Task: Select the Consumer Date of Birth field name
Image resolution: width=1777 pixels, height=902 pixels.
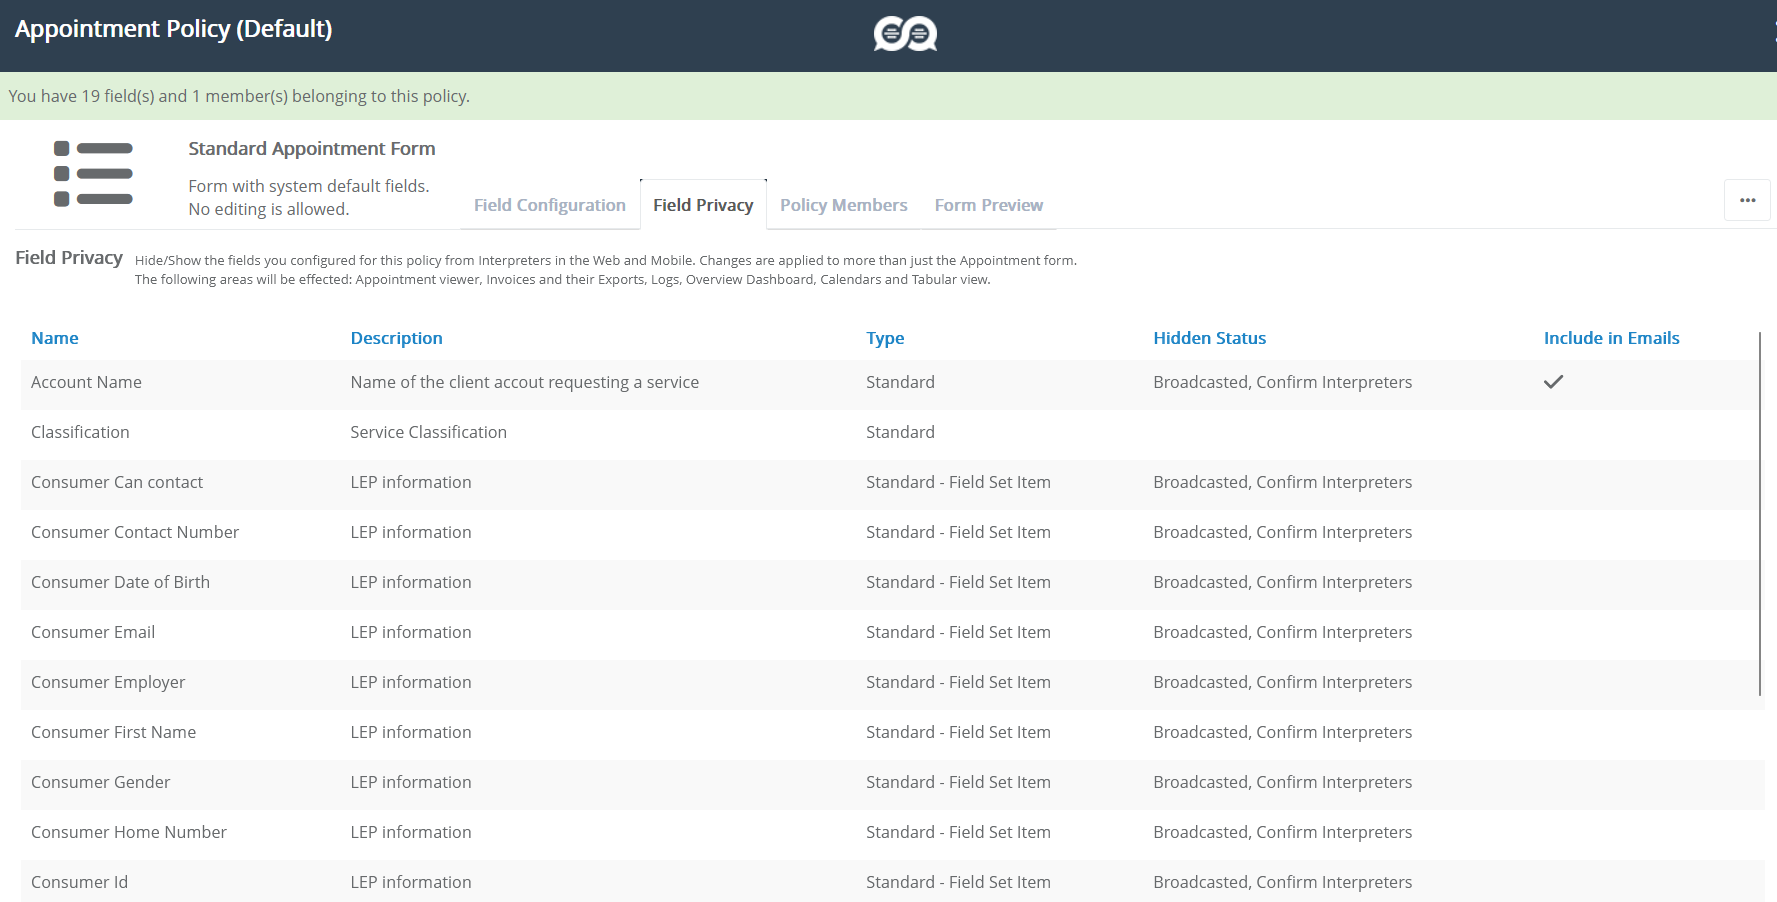Action: coord(120,582)
